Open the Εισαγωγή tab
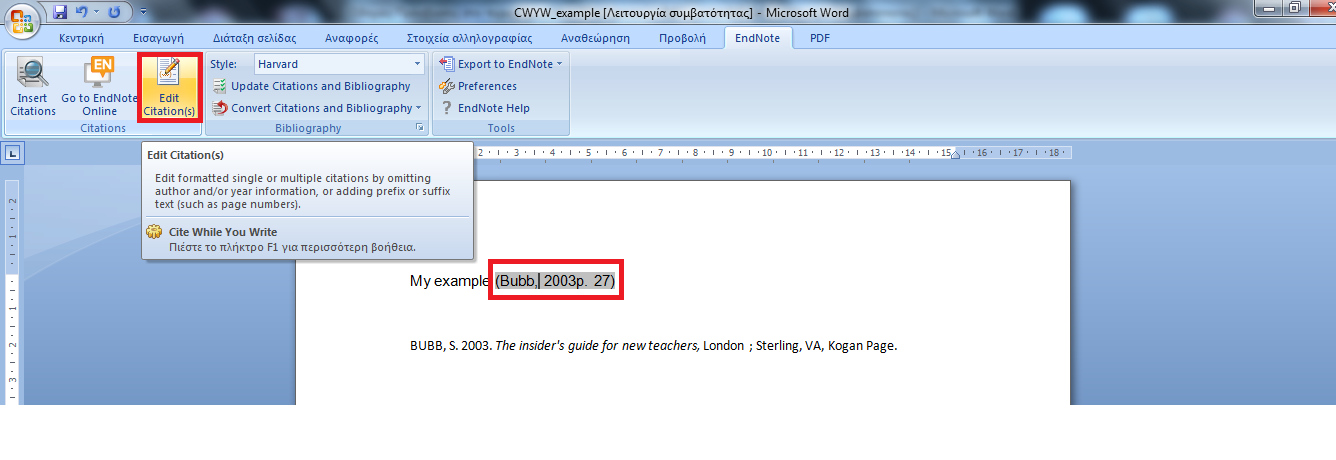This screenshot has height=460, width=1336. (158, 38)
